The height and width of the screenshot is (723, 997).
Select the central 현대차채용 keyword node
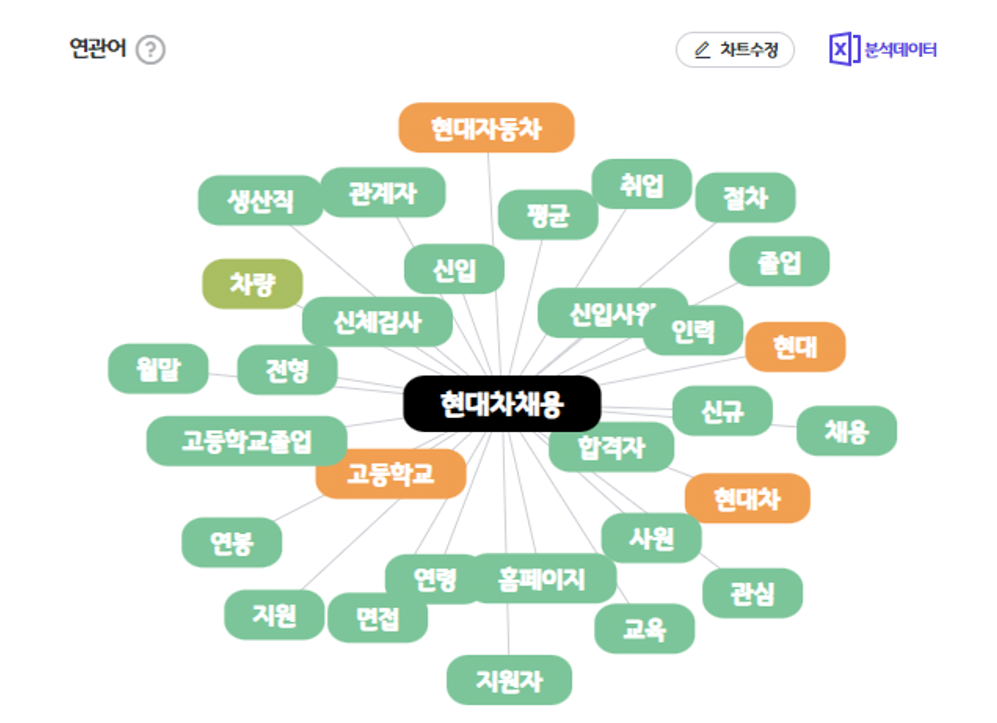[502, 404]
